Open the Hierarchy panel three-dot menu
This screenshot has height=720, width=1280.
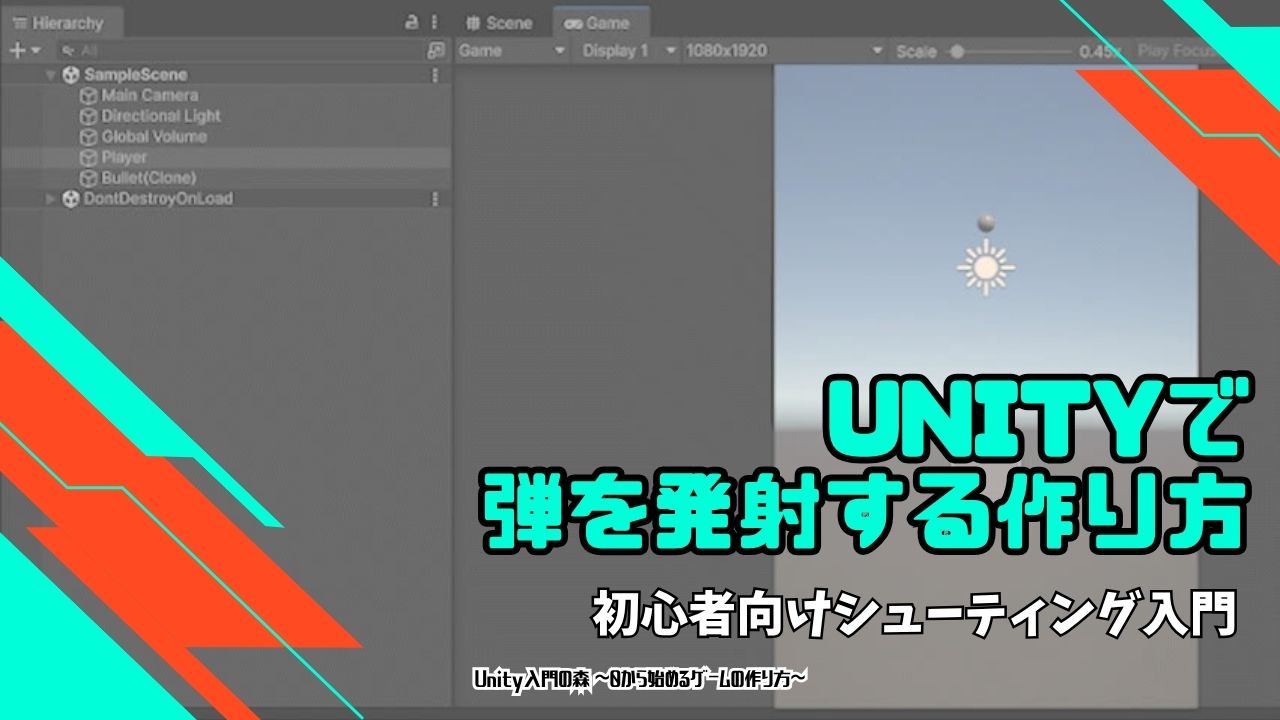[433, 22]
